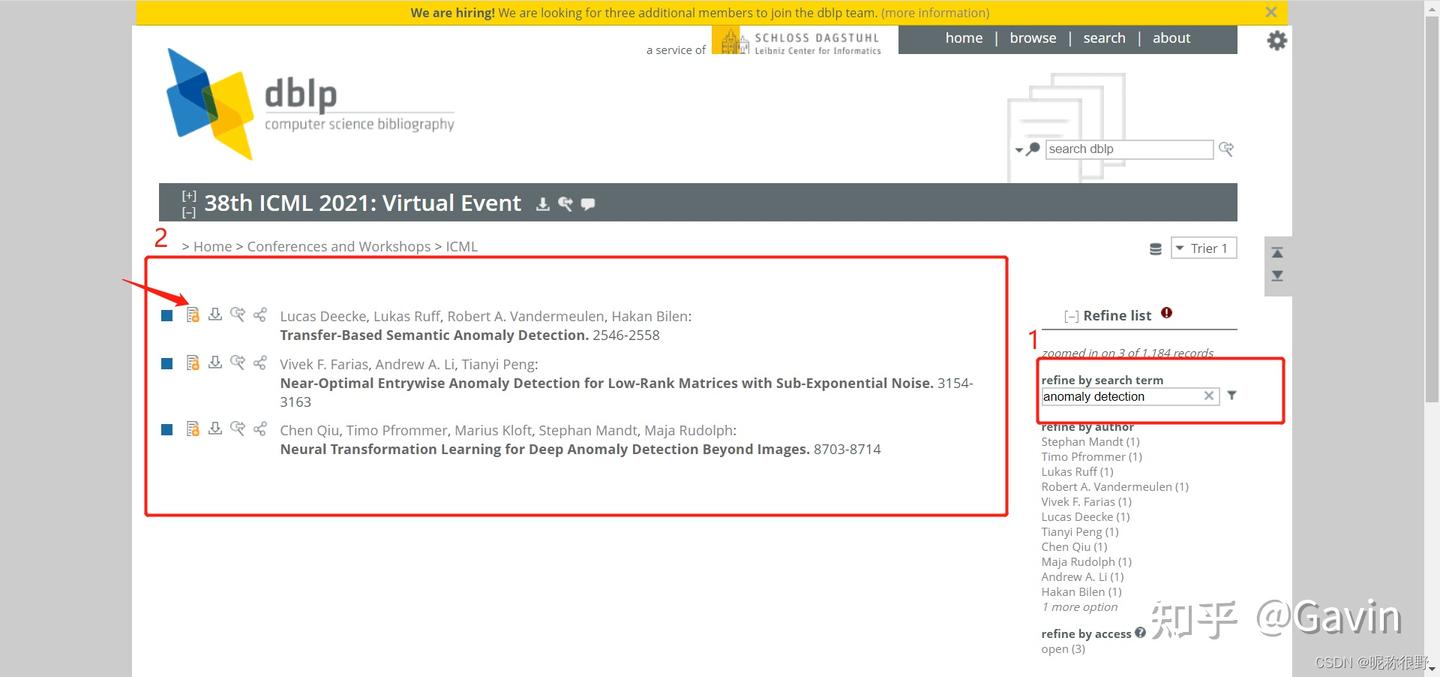Select the checkbox for the Chen Qiu paper

[167, 429]
